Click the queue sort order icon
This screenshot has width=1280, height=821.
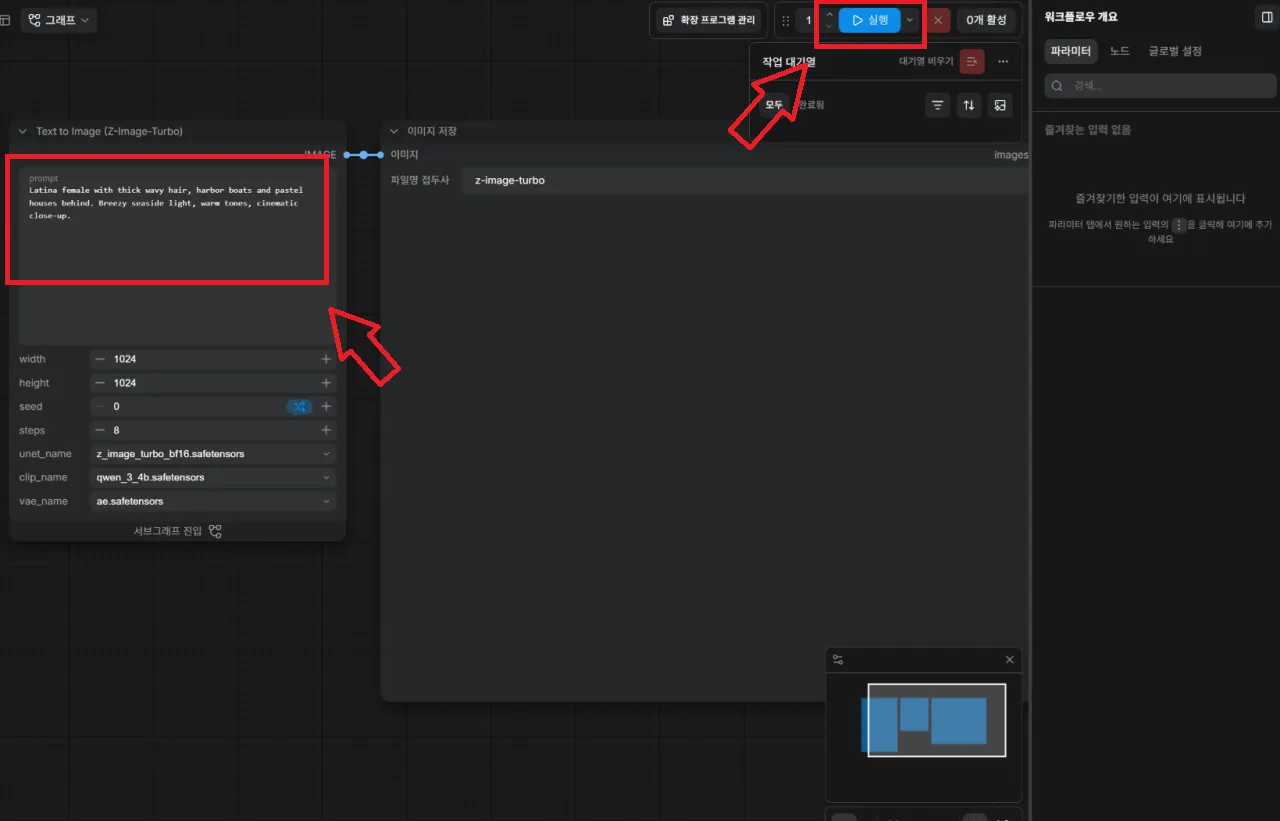pos(968,105)
